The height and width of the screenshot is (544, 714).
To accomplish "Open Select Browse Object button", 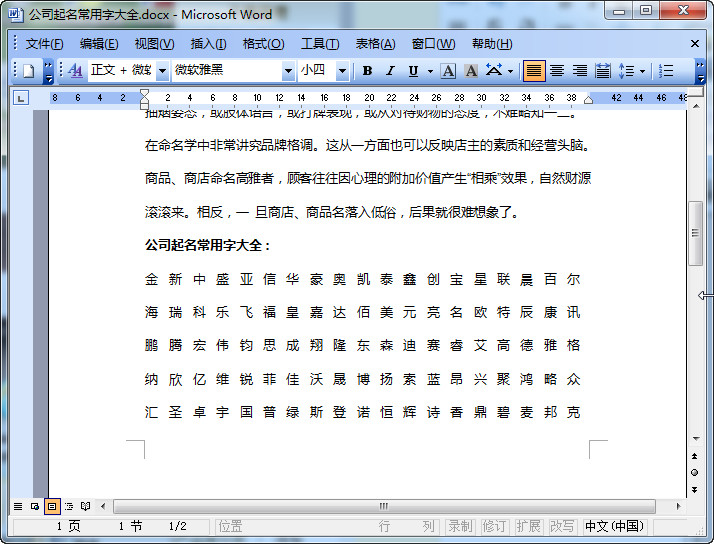I will [694, 473].
